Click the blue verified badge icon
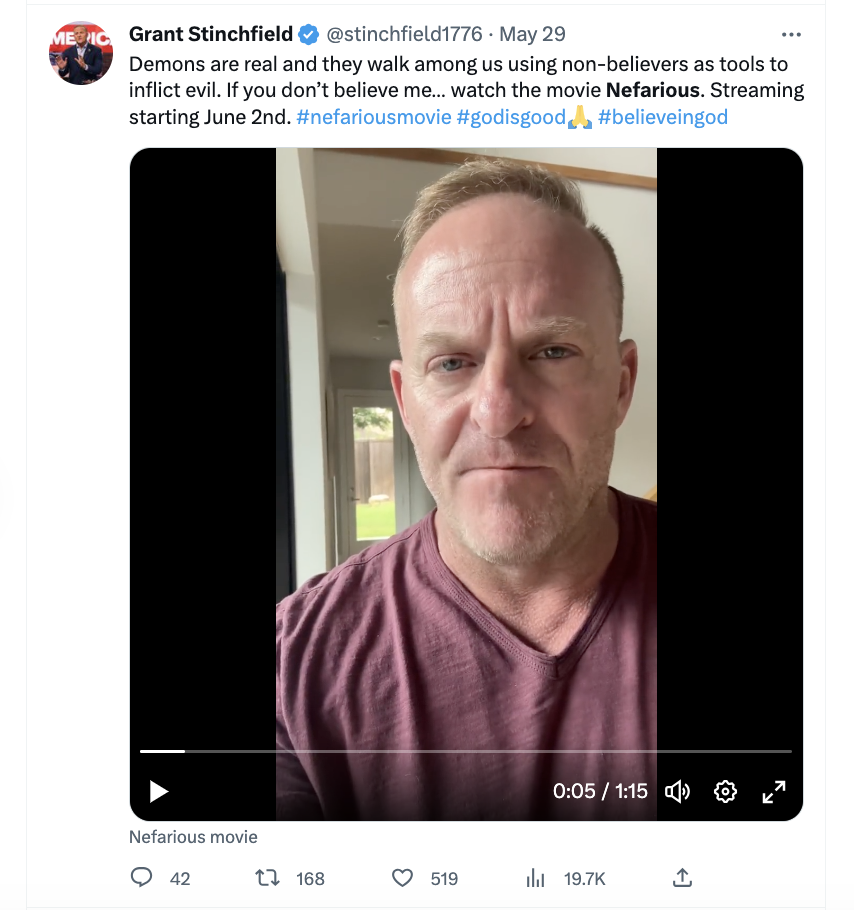This screenshot has height=910, width=854. pos(309,34)
